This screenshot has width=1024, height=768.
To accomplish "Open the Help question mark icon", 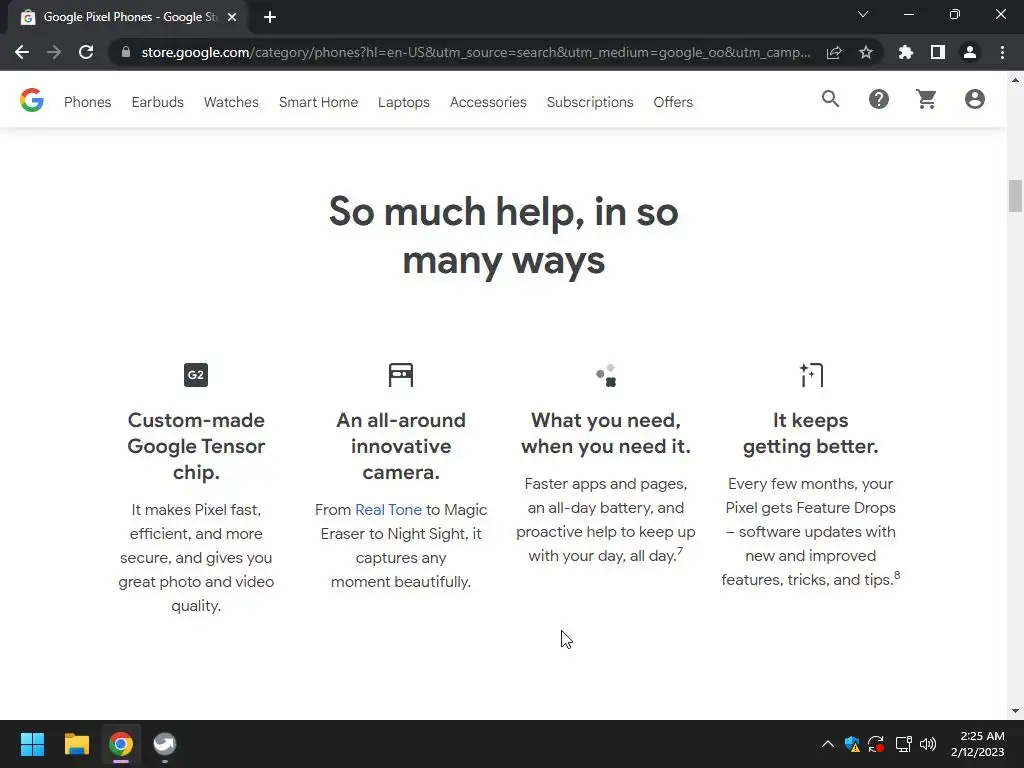I will tap(878, 99).
